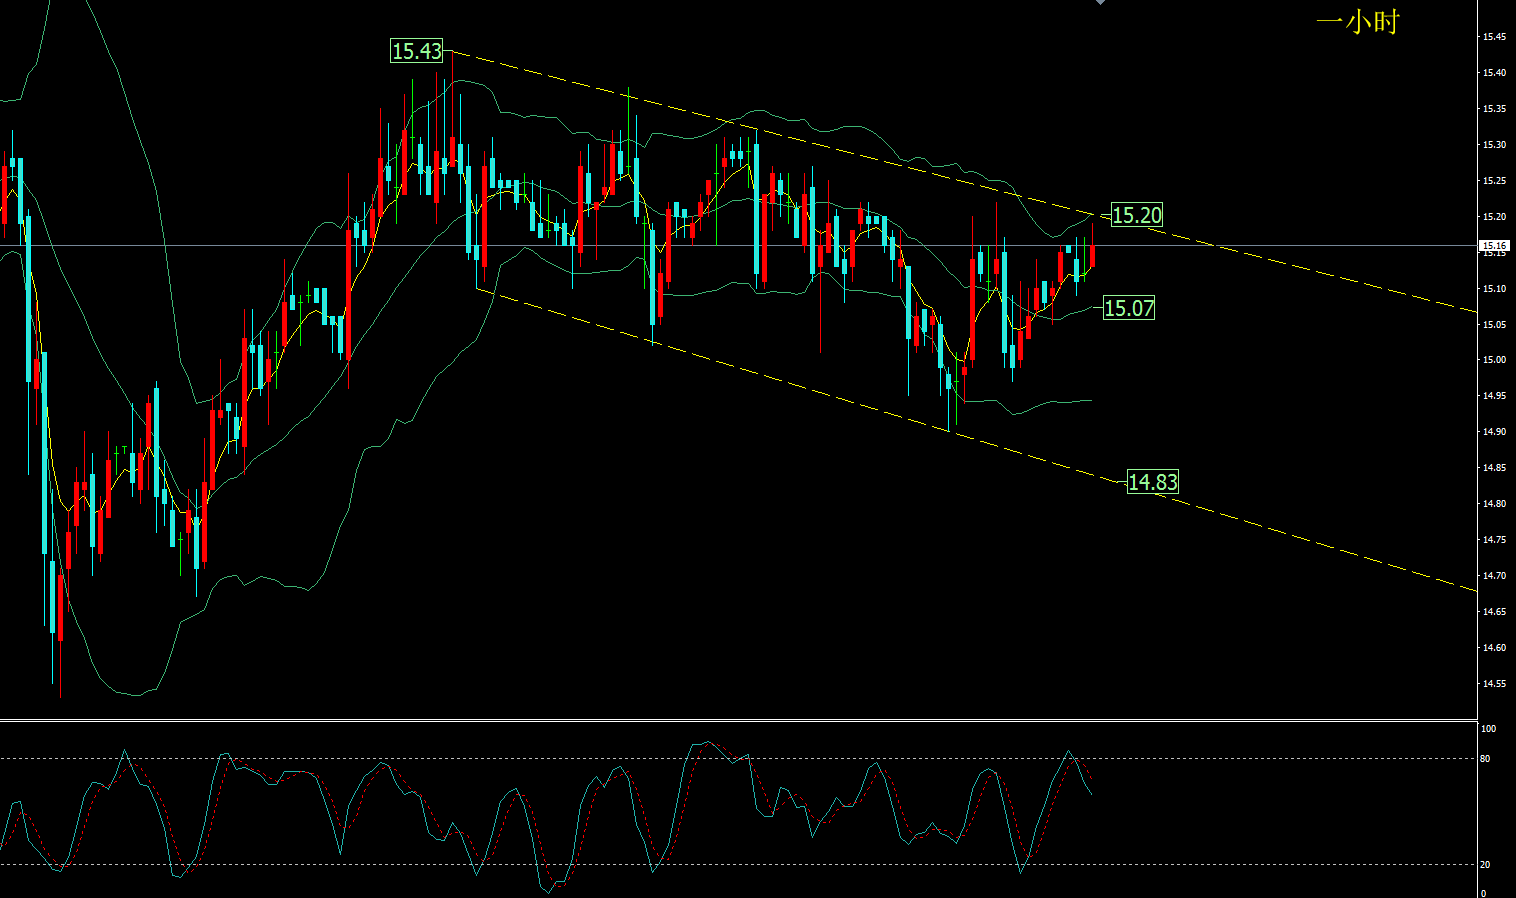The height and width of the screenshot is (898, 1516).
Task: Click the 15.05 tick on the price axis
Action: point(1494,325)
